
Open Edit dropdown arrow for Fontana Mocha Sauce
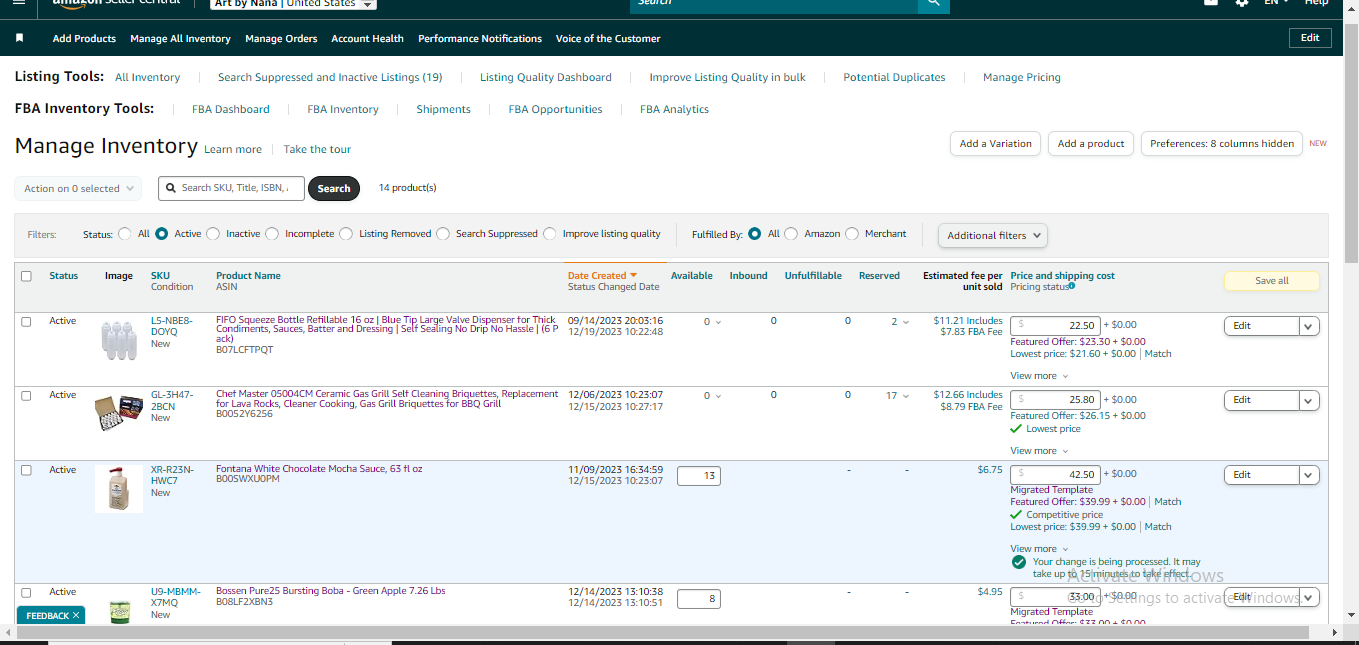tap(1308, 475)
